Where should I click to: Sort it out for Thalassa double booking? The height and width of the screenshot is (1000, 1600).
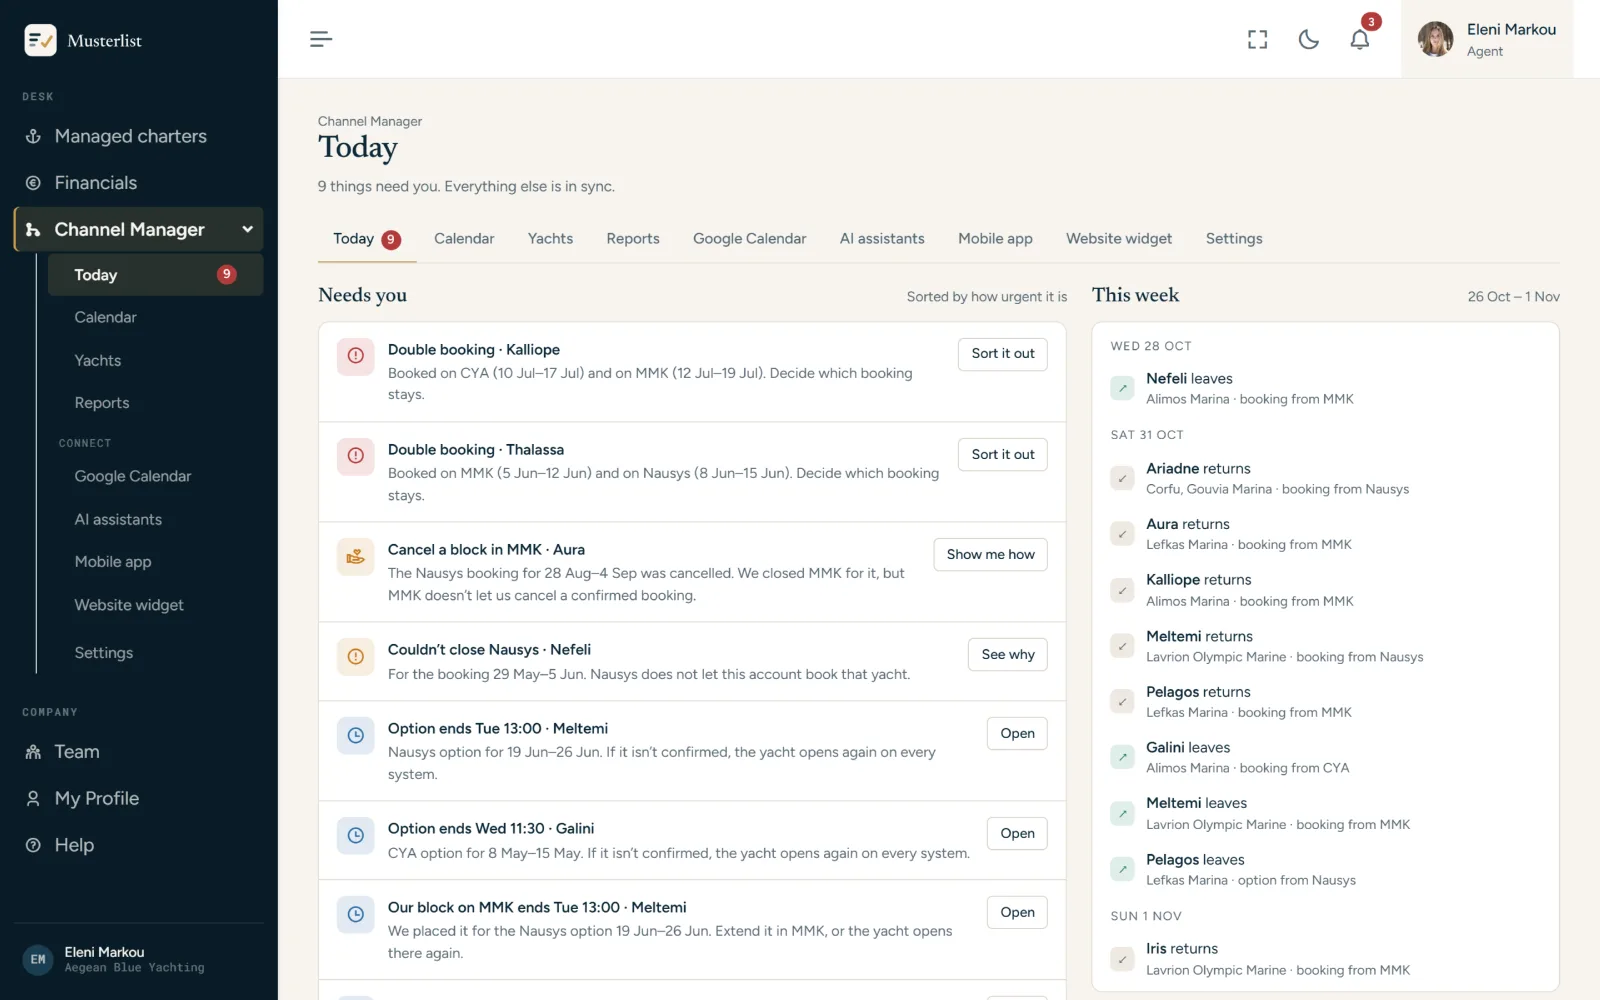1003,454
